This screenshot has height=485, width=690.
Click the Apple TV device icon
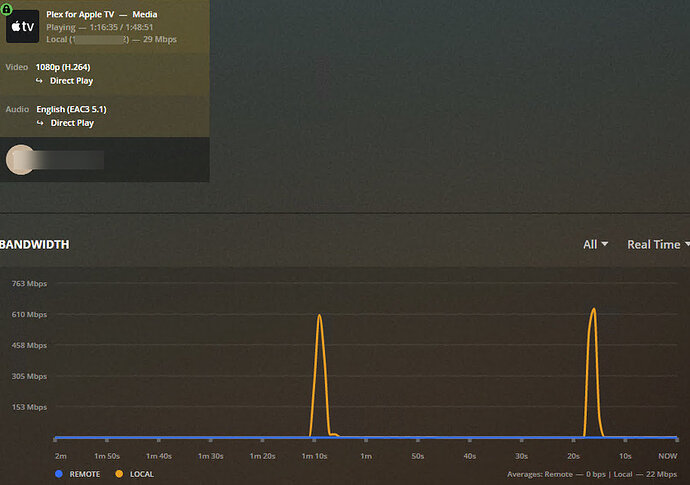(x=22, y=26)
